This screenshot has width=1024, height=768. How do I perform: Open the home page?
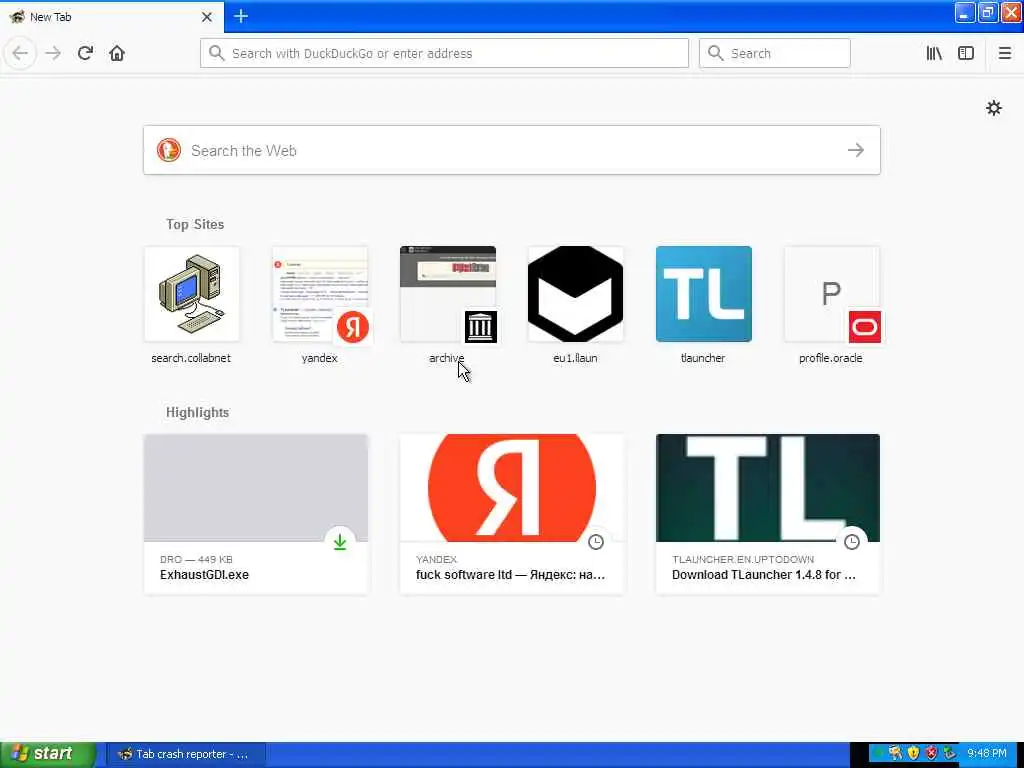(117, 53)
